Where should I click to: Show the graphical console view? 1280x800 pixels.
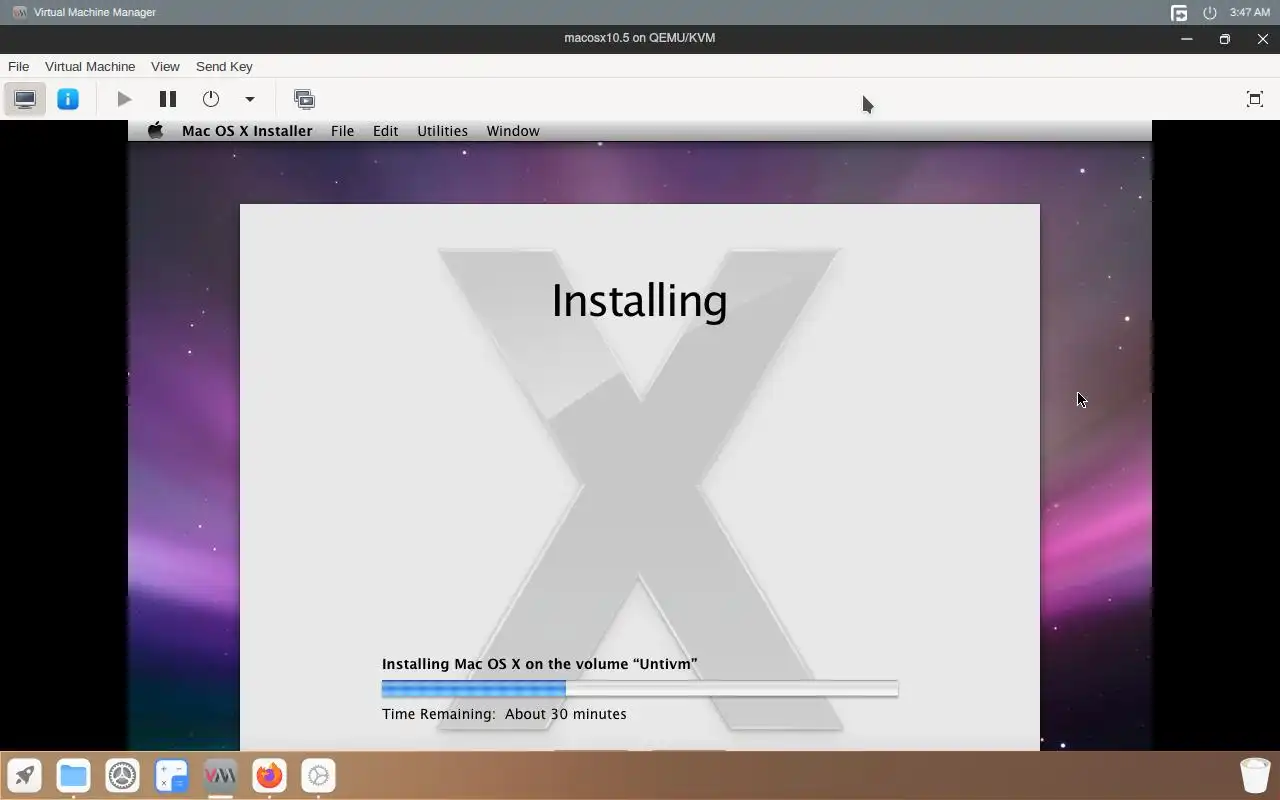tap(25, 99)
